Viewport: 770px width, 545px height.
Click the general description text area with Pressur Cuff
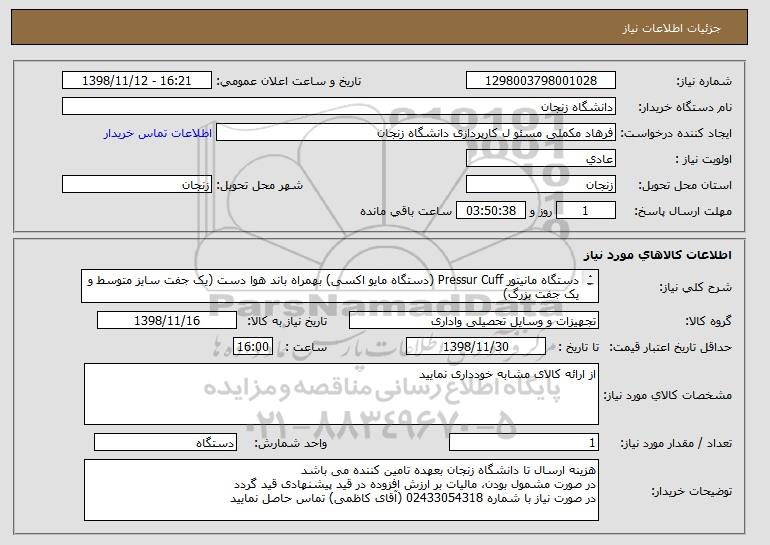(x=340, y=286)
